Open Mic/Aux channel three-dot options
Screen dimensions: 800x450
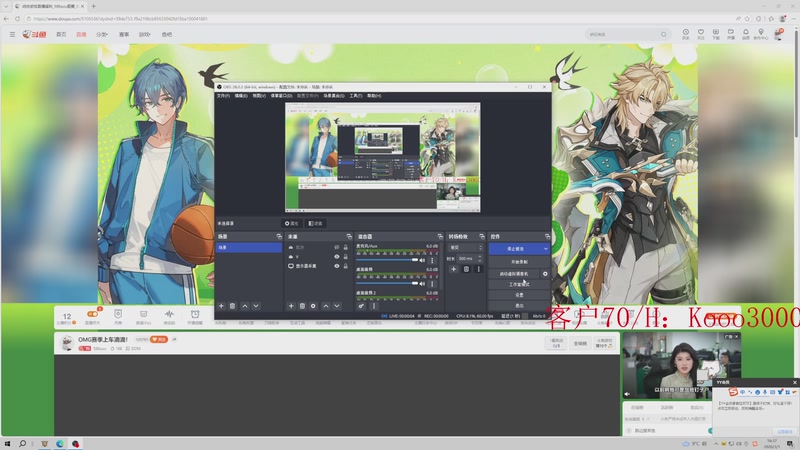(x=432, y=260)
